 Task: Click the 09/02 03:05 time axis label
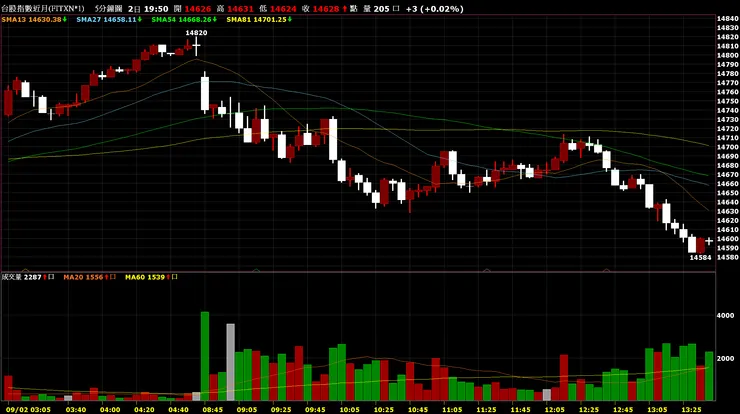coord(28,409)
